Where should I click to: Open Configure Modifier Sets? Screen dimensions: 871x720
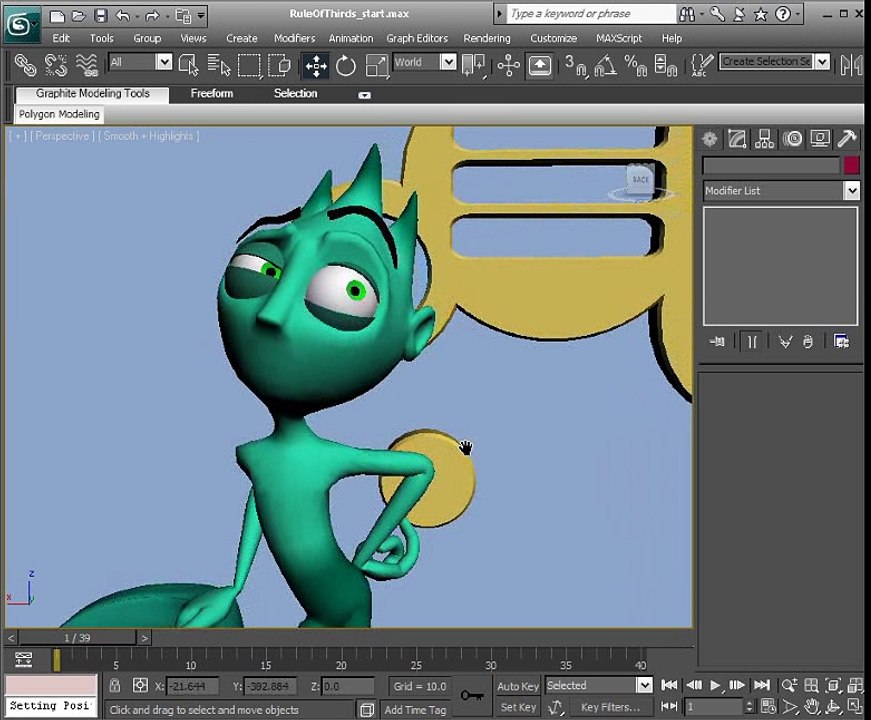842,341
